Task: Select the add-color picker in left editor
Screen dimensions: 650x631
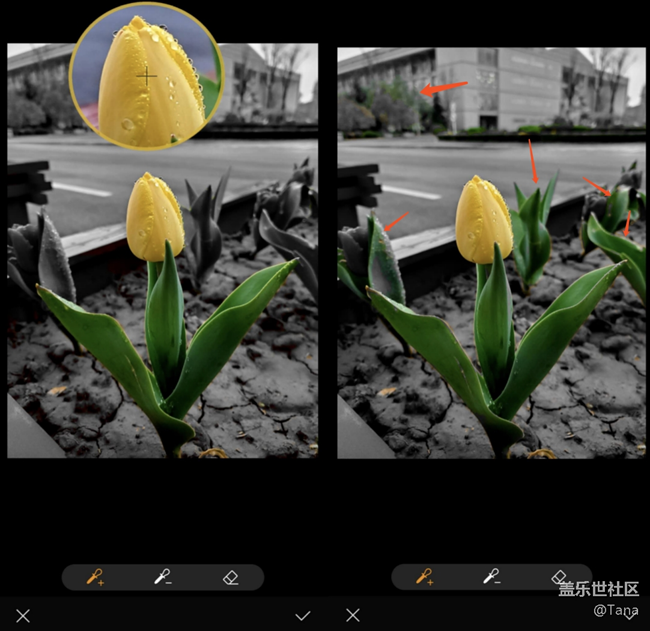Action: (95, 577)
